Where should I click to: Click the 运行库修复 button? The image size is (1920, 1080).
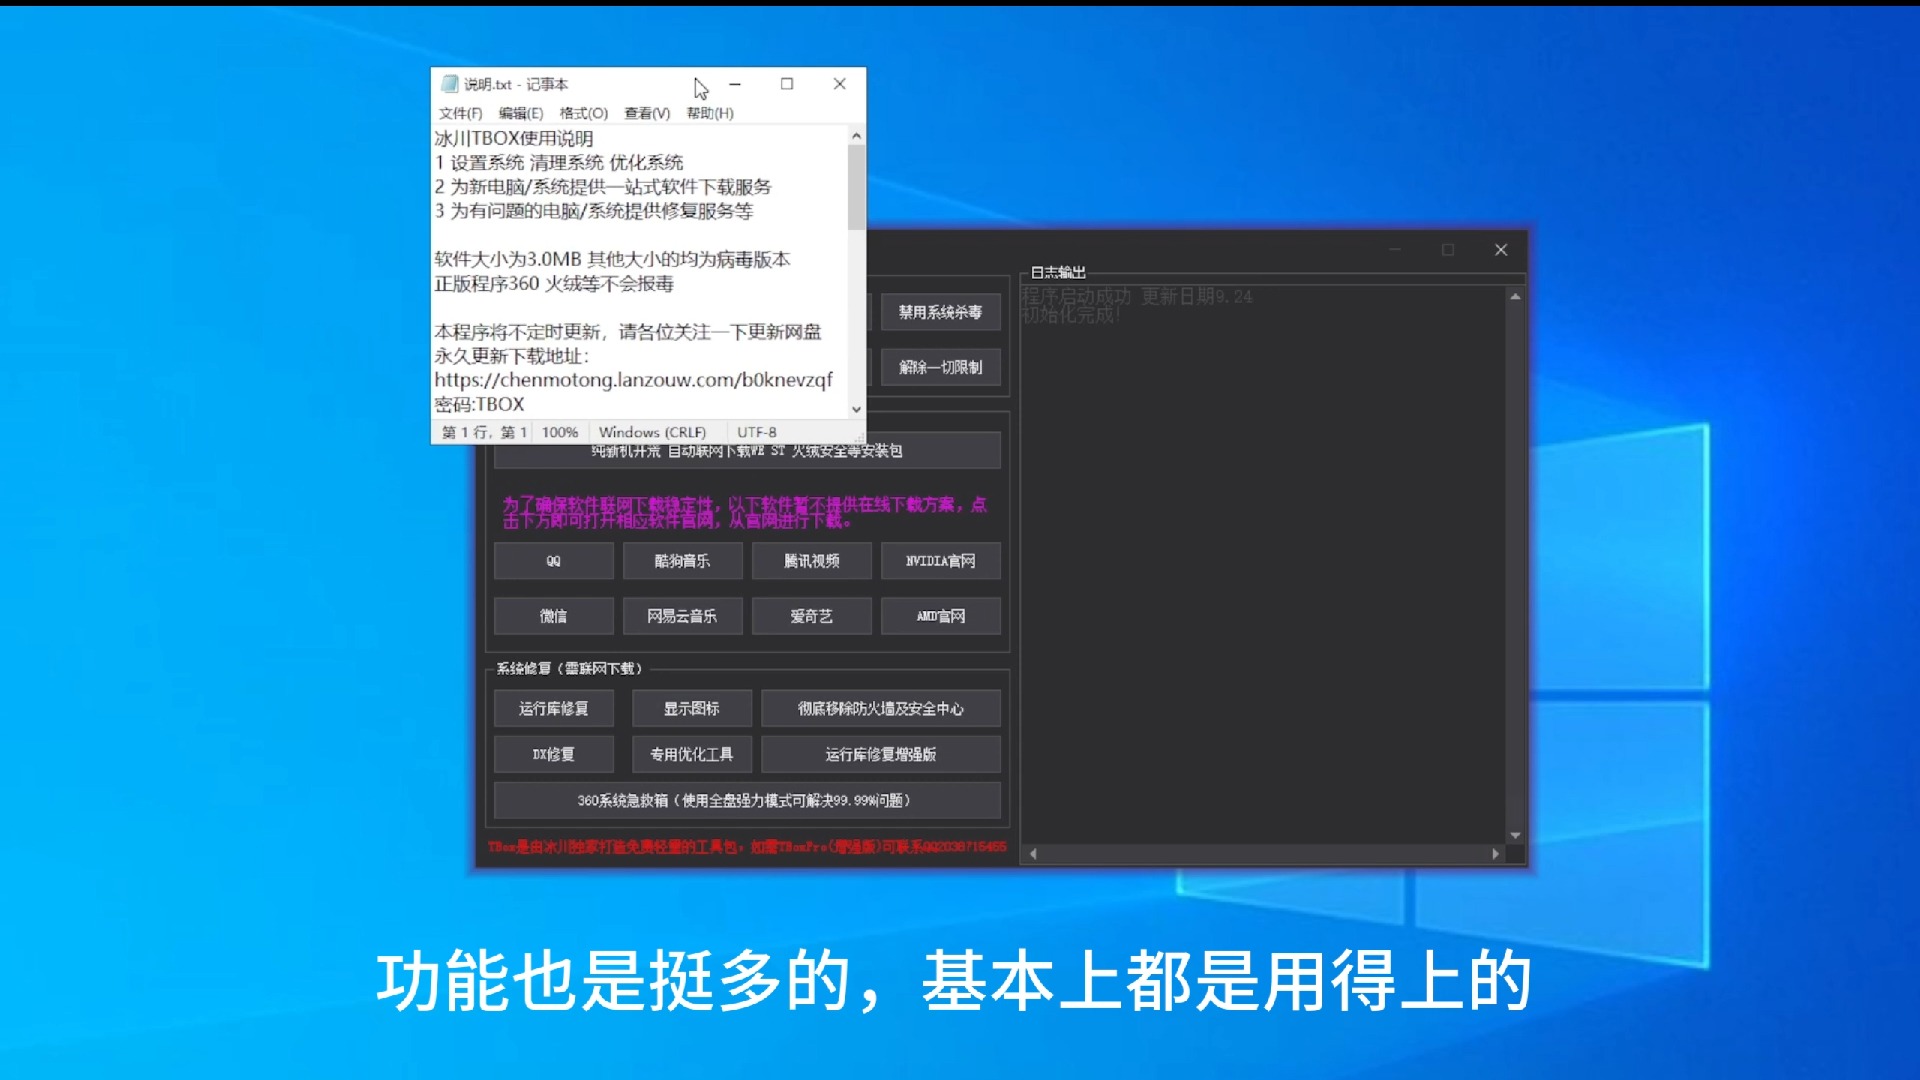click(x=553, y=708)
